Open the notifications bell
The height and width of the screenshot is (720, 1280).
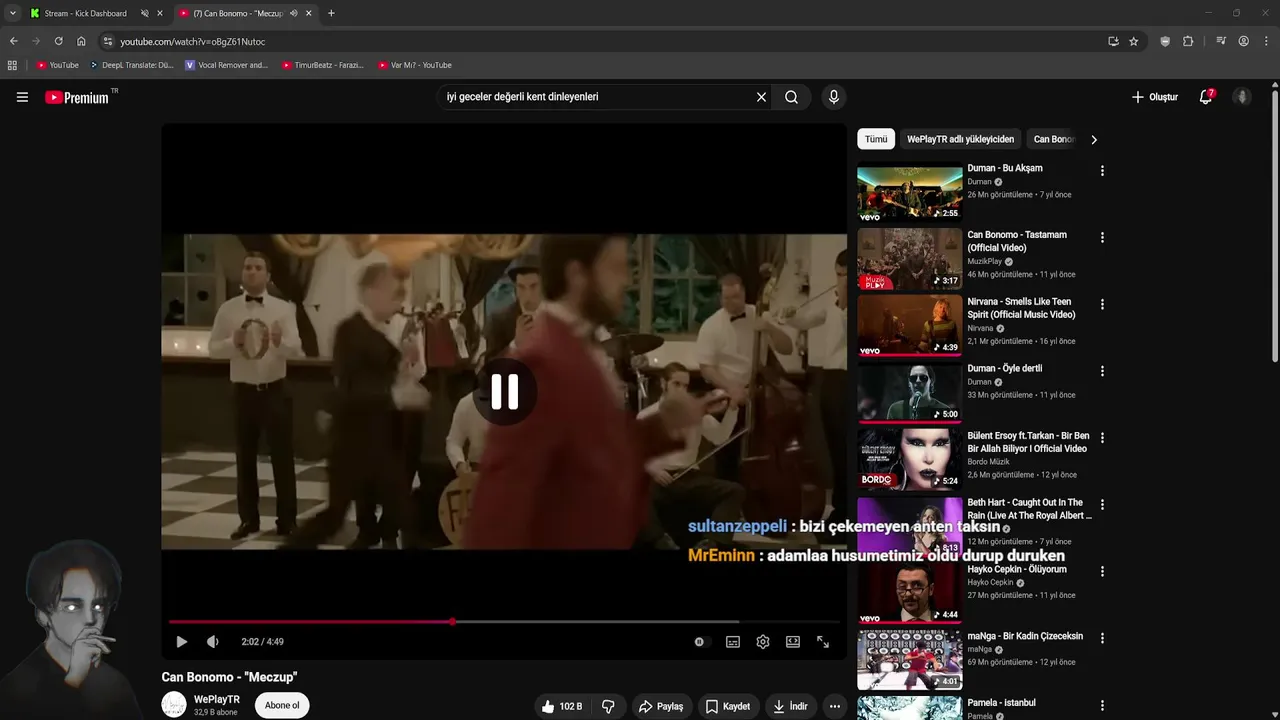[x=1206, y=97]
